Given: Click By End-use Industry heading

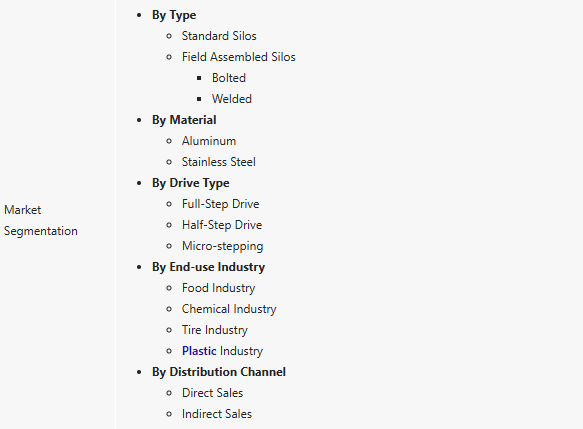Looking at the screenshot, I should tap(209, 267).
